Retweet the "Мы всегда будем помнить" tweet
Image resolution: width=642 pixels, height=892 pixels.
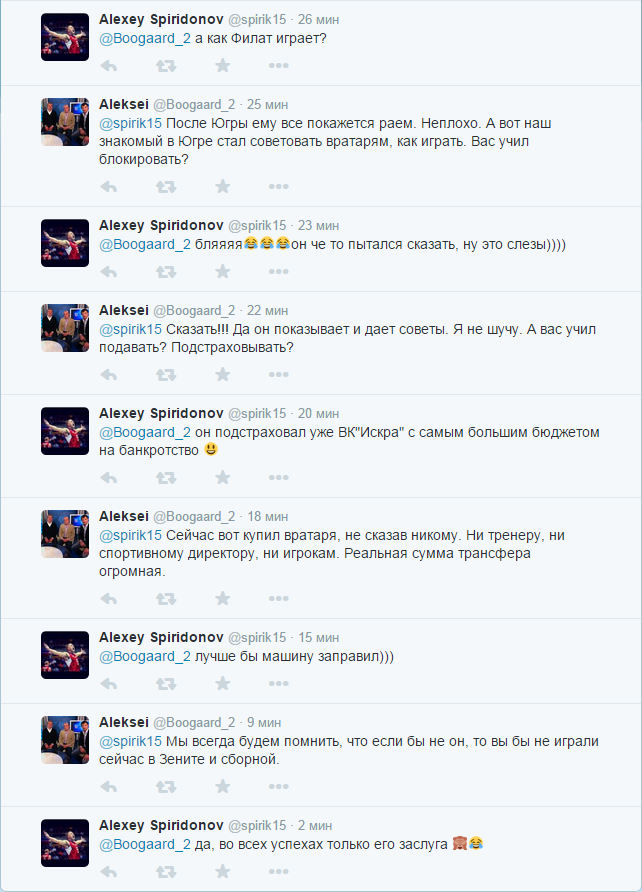165,787
